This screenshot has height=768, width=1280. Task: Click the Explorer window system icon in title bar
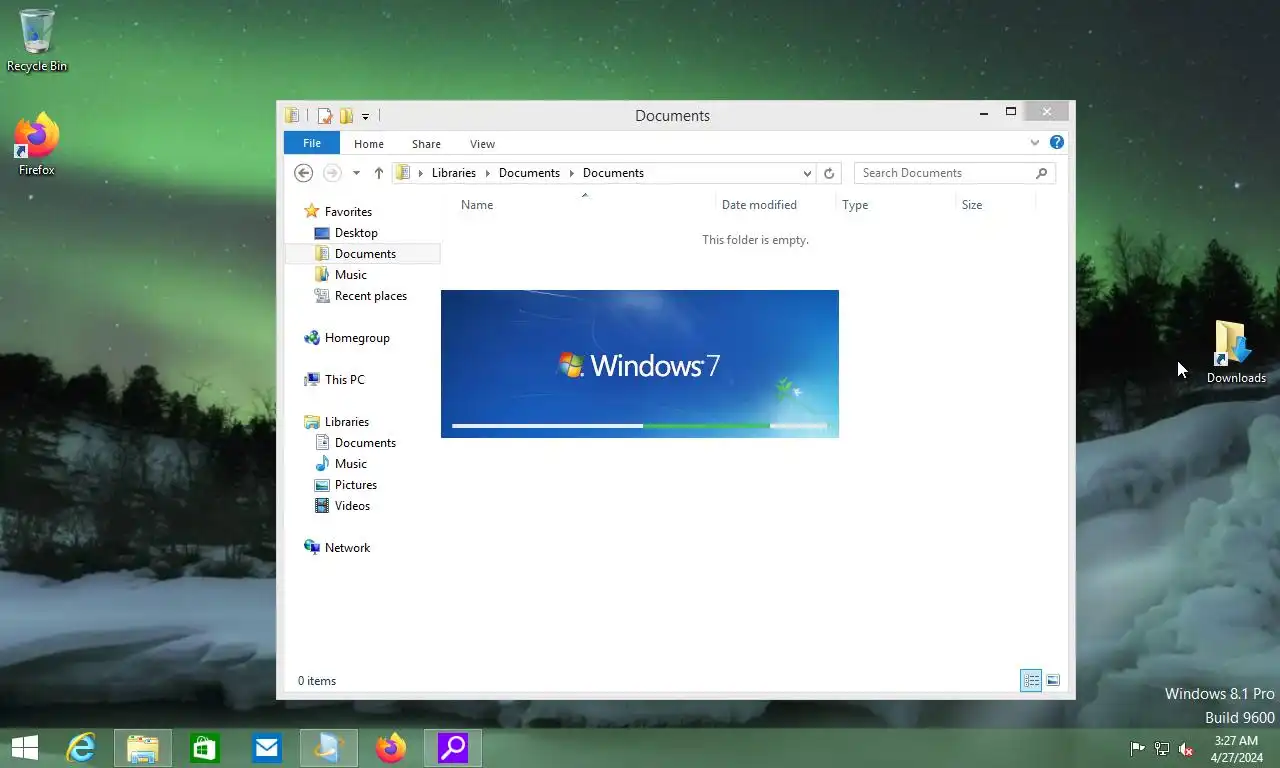click(x=292, y=116)
